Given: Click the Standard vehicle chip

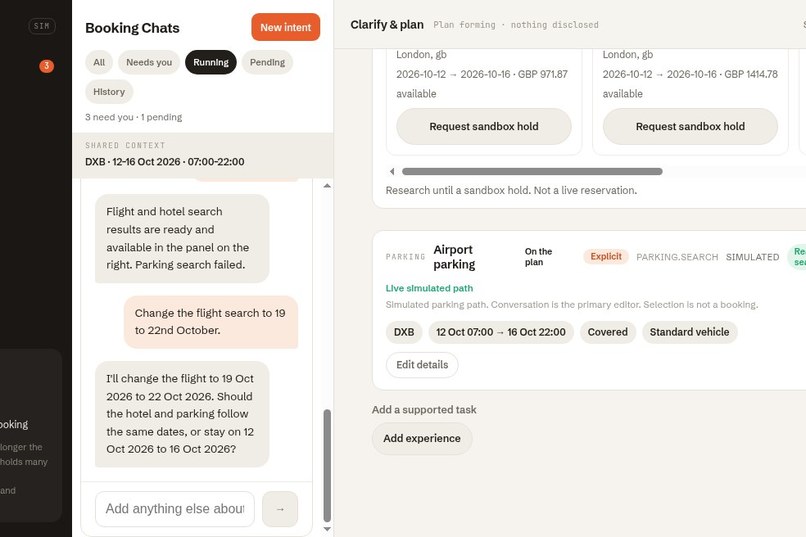Looking at the screenshot, I should click(x=689, y=332).
